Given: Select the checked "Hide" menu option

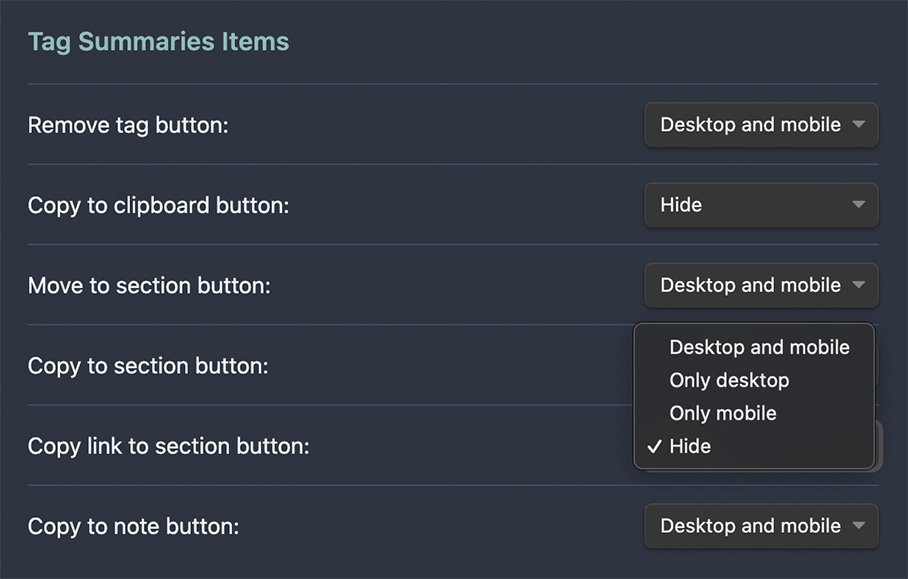Looking at the screenshot, I should coord(690,446).
